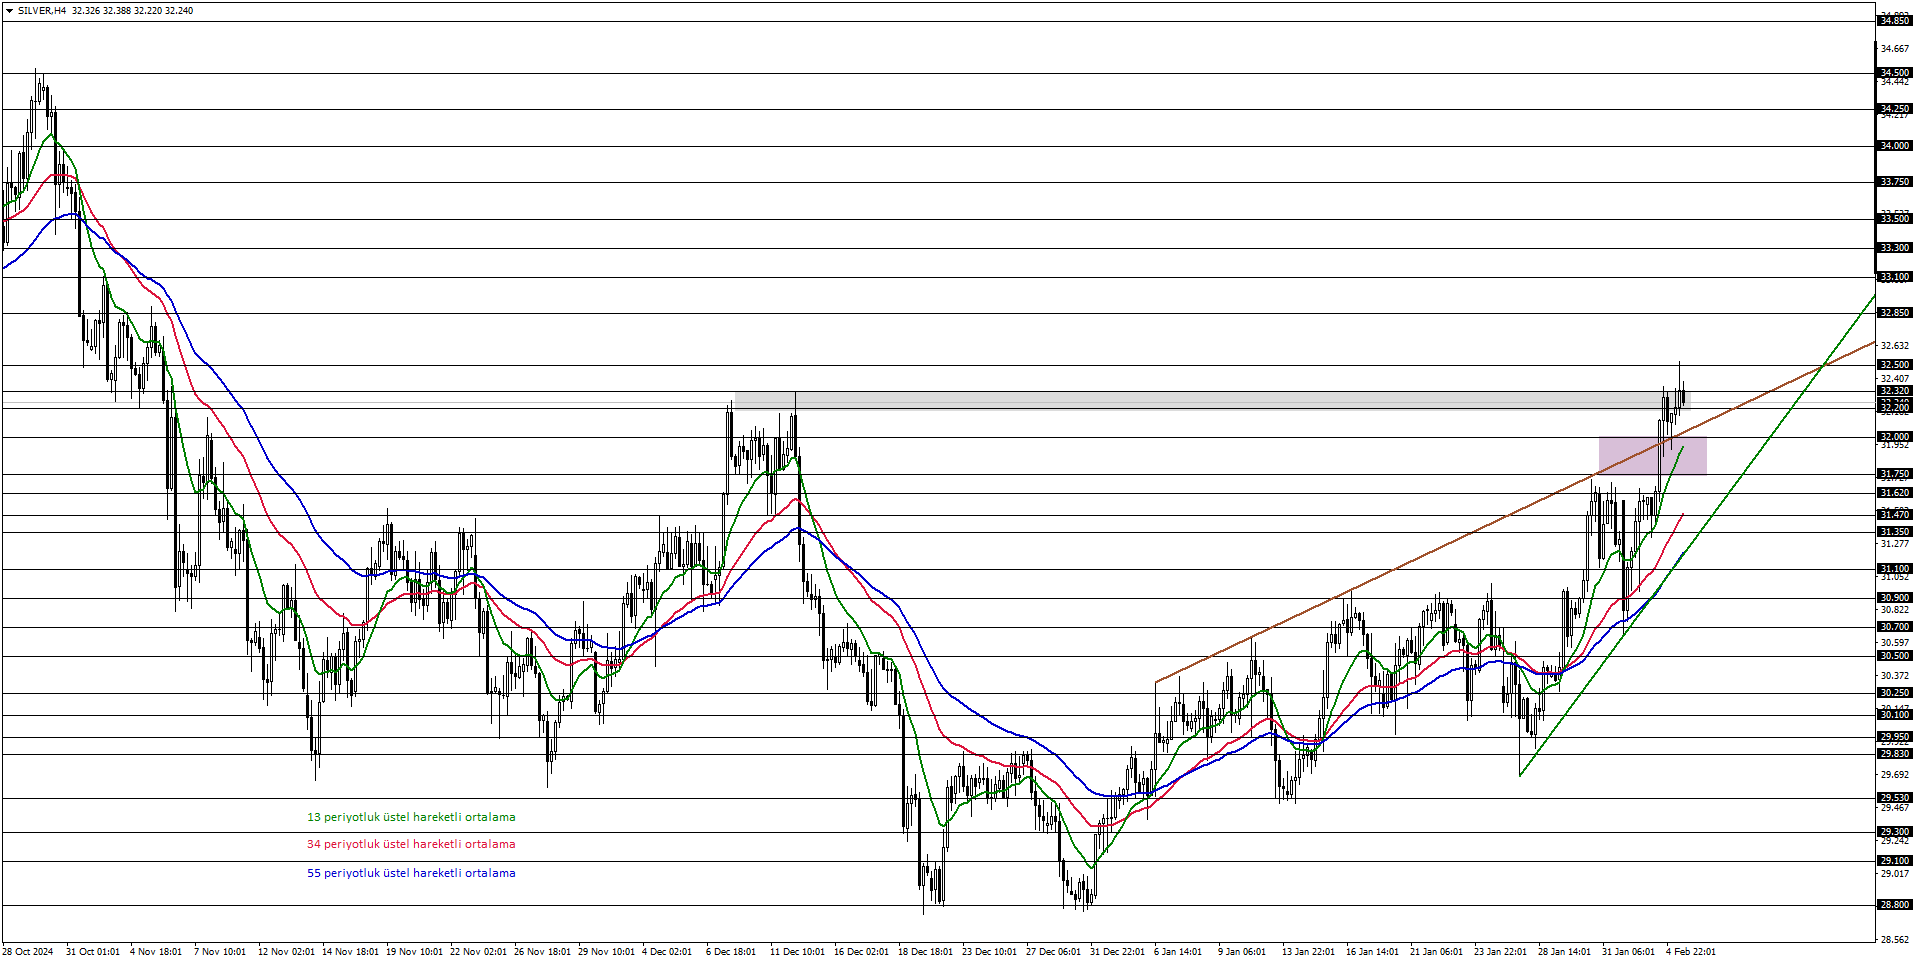
Task: Click the 16 Jan 14:01 date label
Action: pyautogui.click(x=1372, y=952)
